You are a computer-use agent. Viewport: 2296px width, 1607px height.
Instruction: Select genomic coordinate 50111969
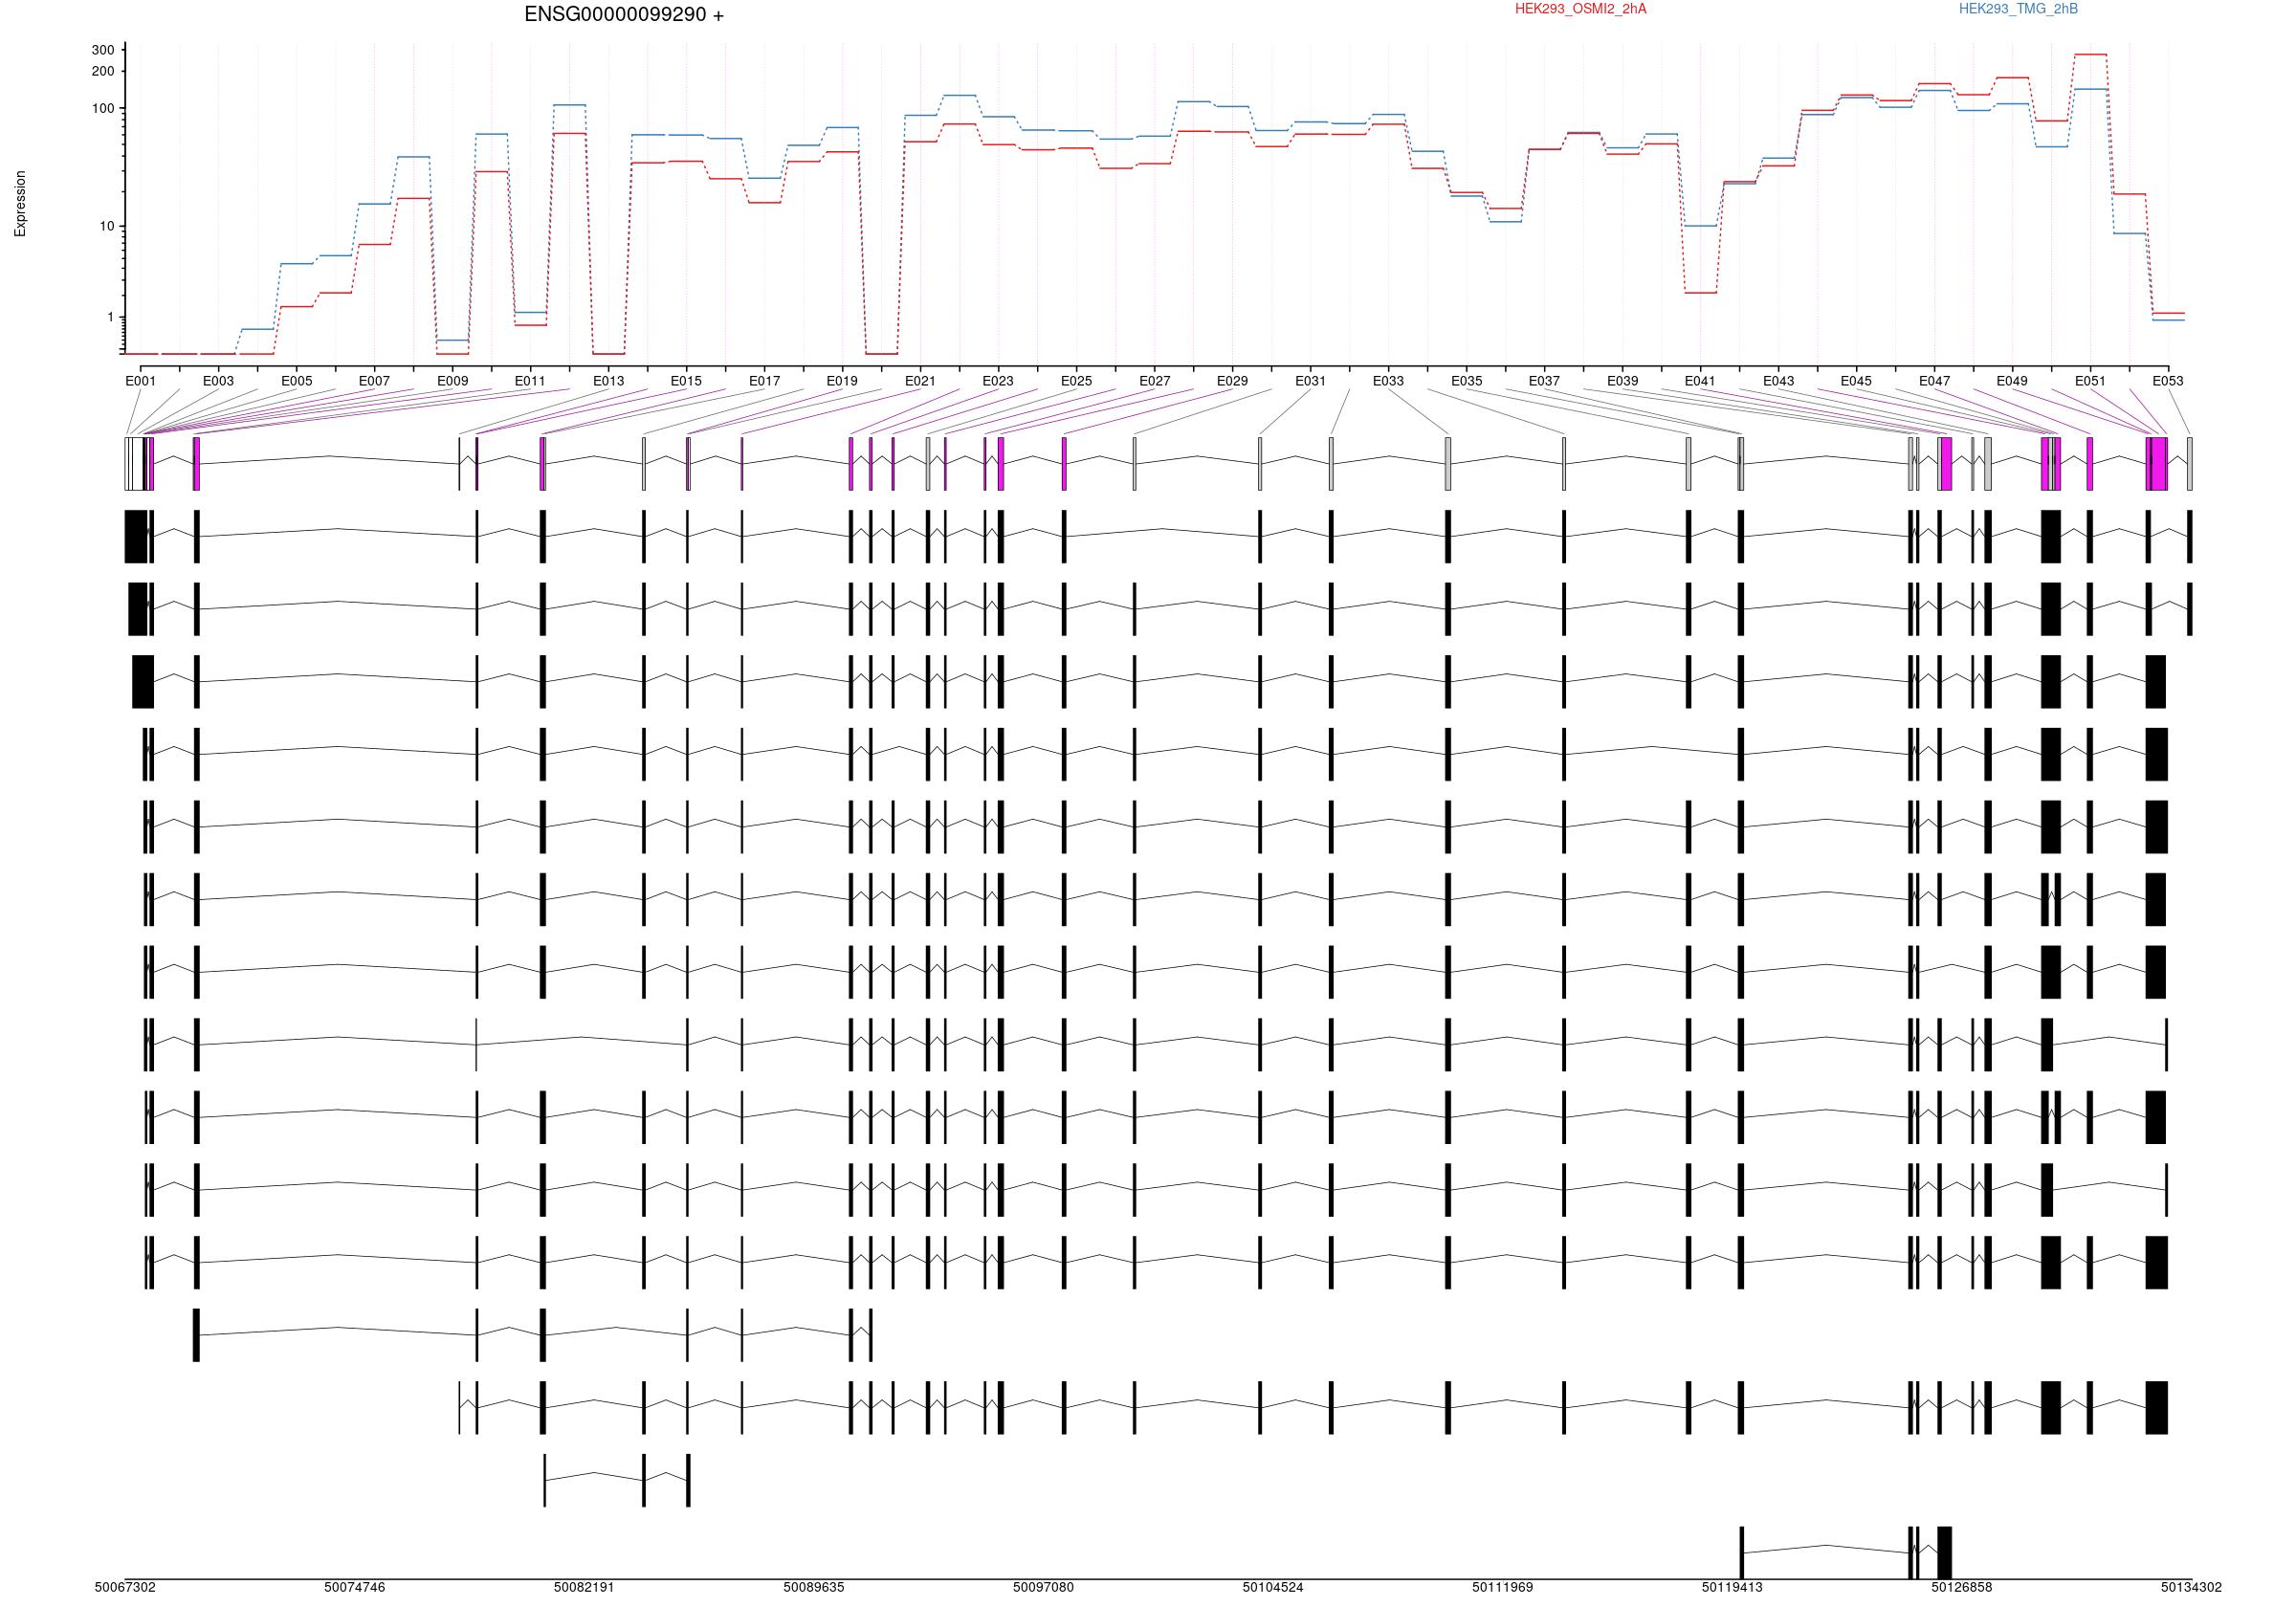(x=1503, y=1587)
